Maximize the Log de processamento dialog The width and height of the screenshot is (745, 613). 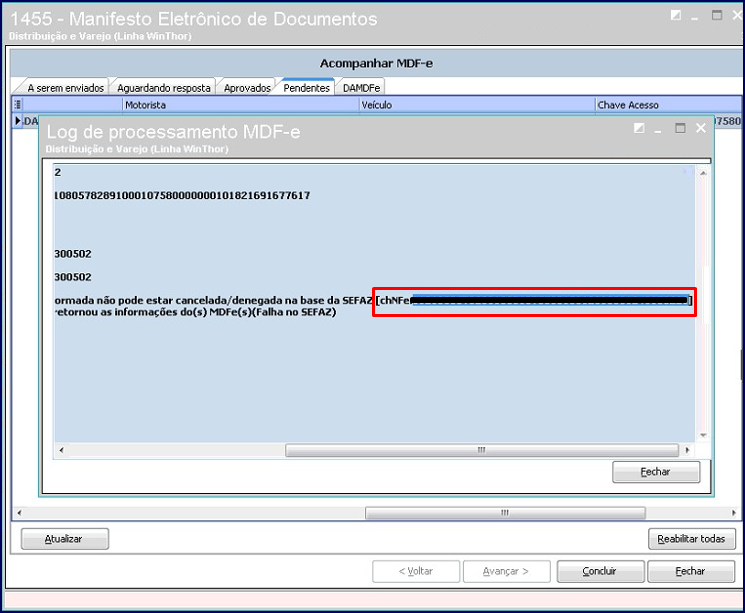[x=680, y=128]
